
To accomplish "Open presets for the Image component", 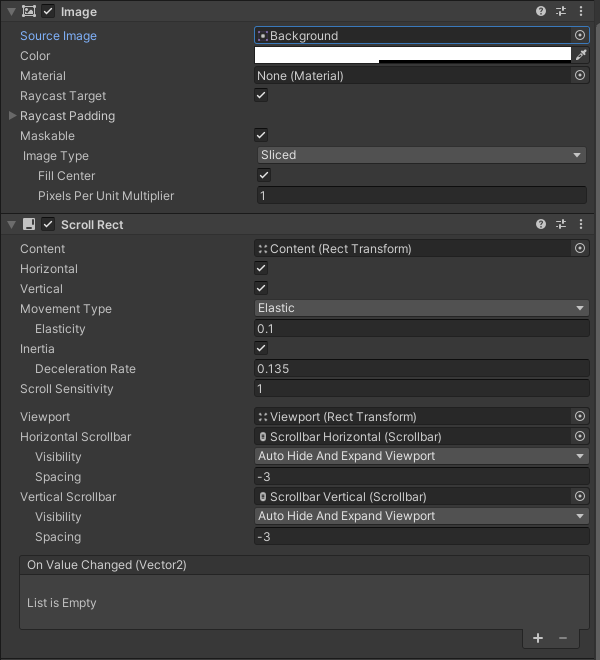I will point(561,11).
